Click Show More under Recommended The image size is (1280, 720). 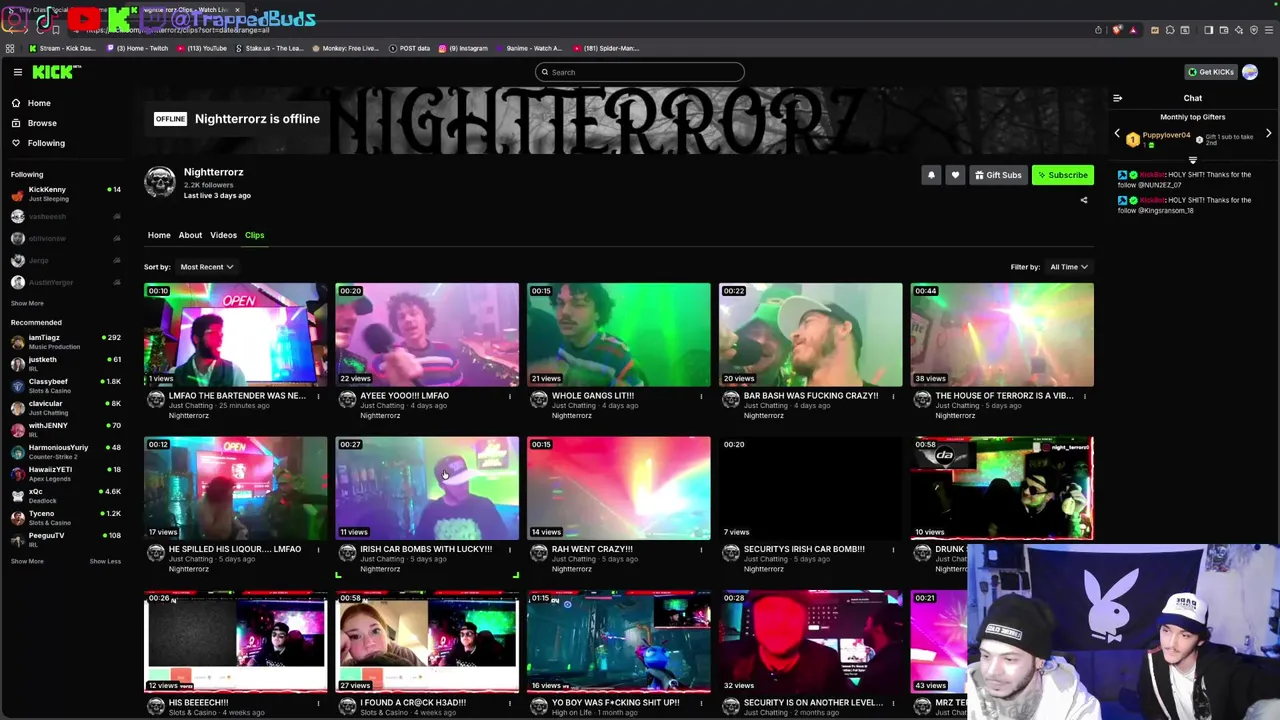click(x=27, y=561)
